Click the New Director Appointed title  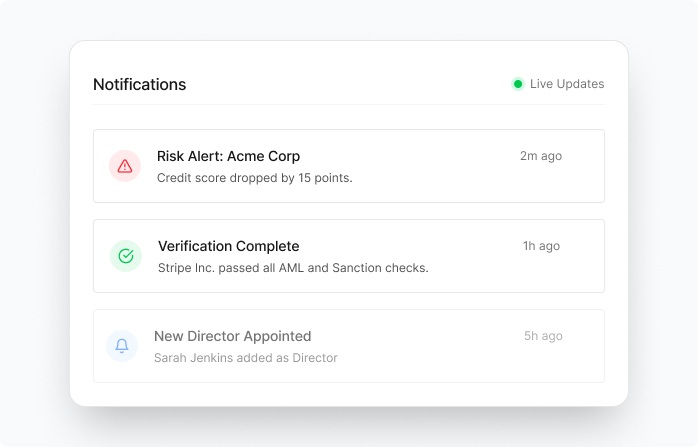click(232, 336)
